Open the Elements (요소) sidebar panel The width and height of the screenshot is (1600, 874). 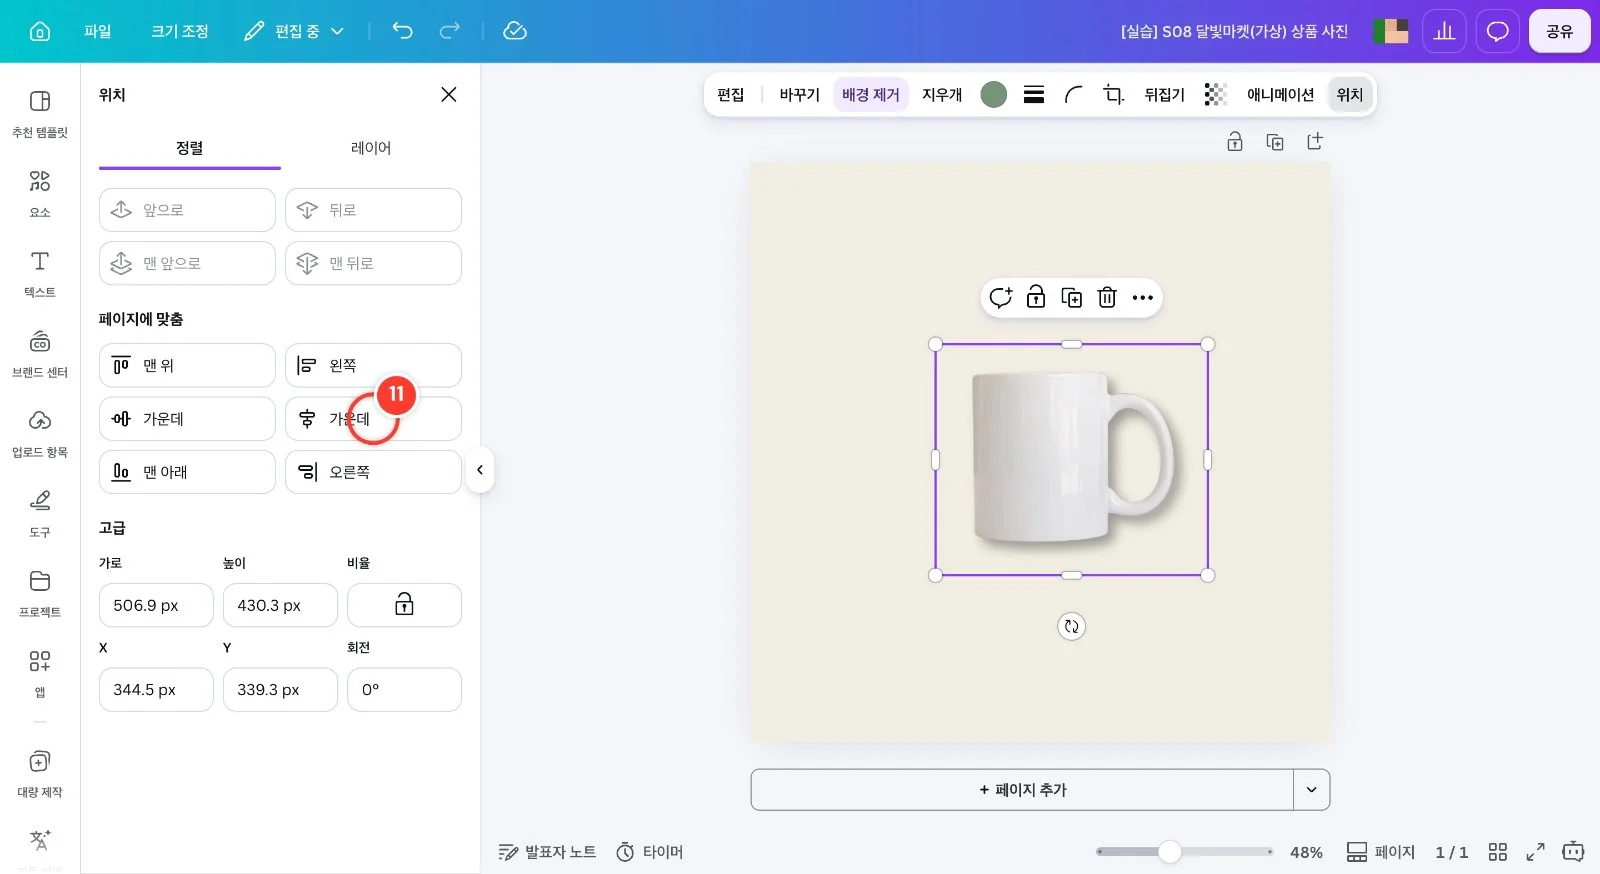coord(40,193)
